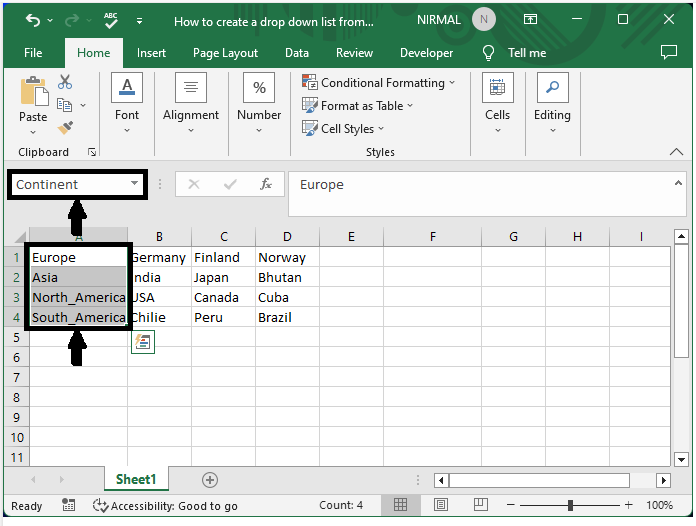Viewport: 696px width, 526px height.
Task: Collapse the ribbon with the caret
Action: click(x=676, y=152)
